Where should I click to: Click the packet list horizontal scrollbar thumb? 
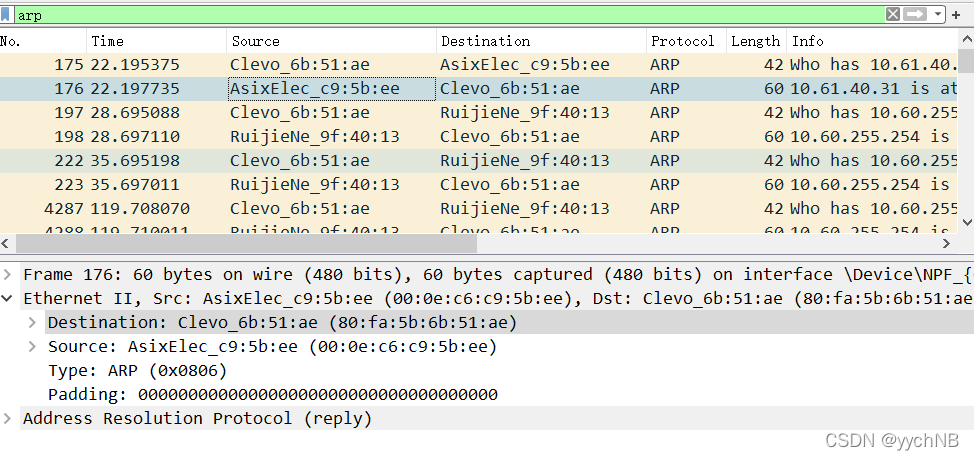tap(246, 243)
